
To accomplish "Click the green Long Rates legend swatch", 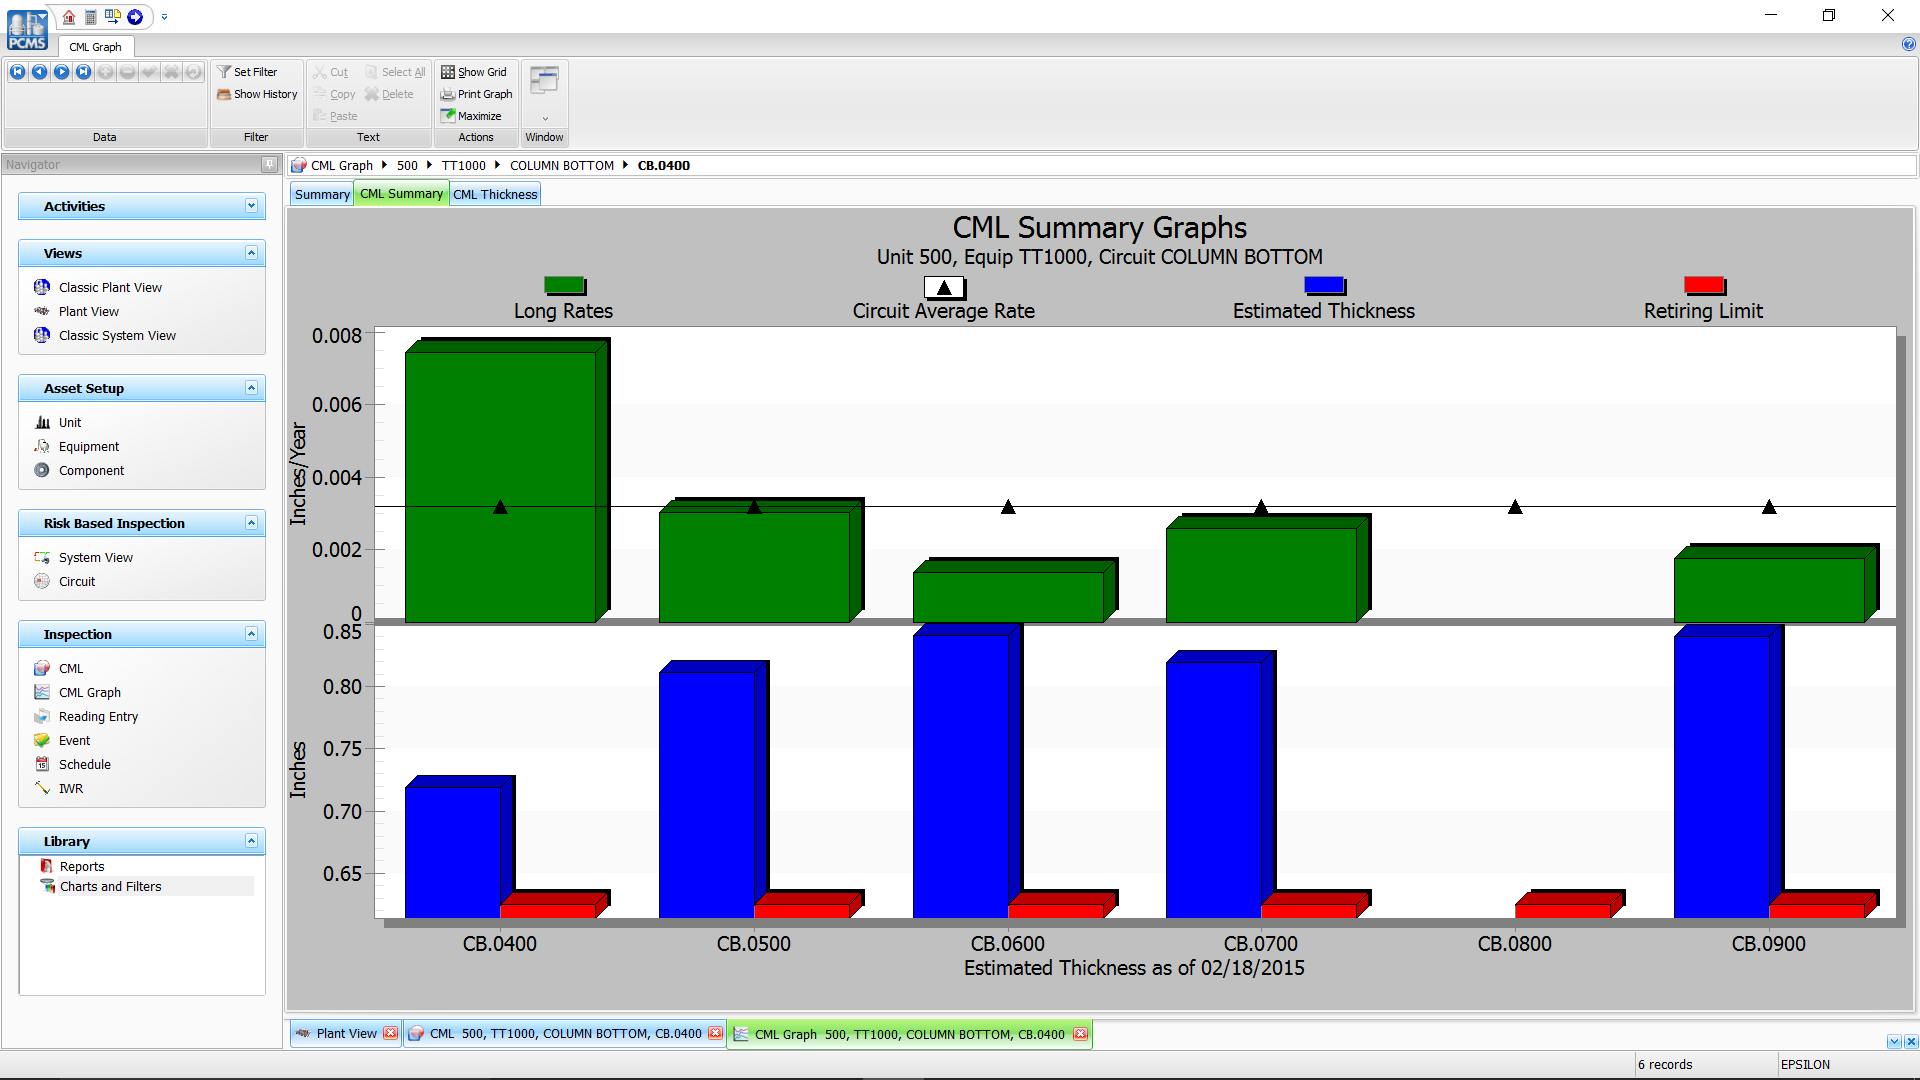I will (x=565, y=285).
